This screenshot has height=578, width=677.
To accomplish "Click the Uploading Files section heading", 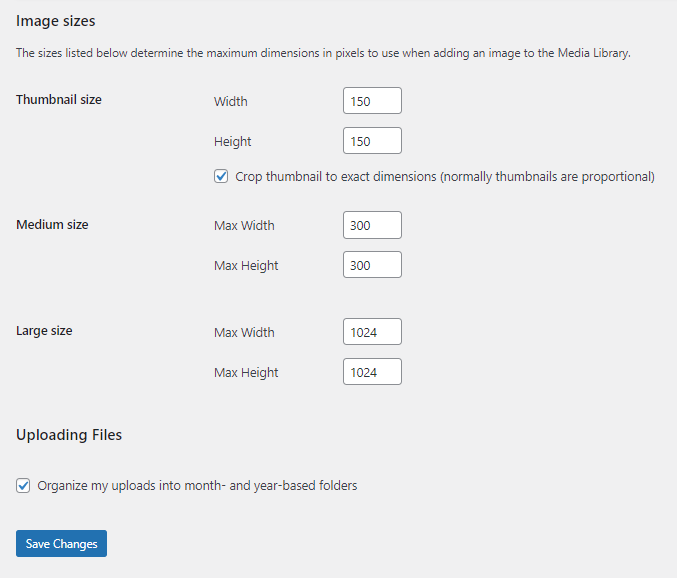I will pyautogui.click(x=69, y=435).
